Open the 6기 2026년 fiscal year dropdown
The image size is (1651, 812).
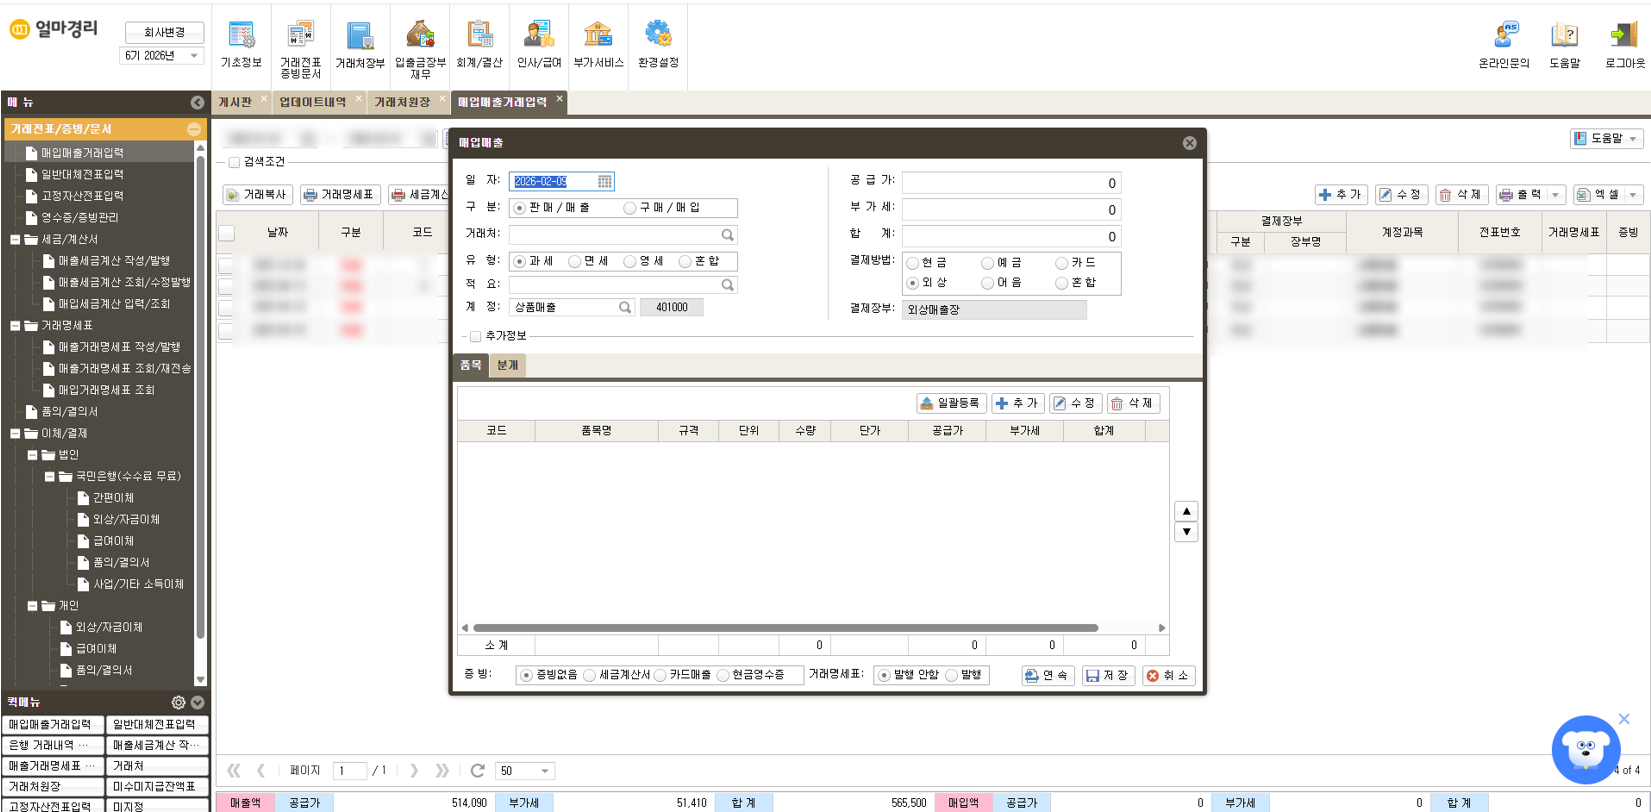point(161,56)
